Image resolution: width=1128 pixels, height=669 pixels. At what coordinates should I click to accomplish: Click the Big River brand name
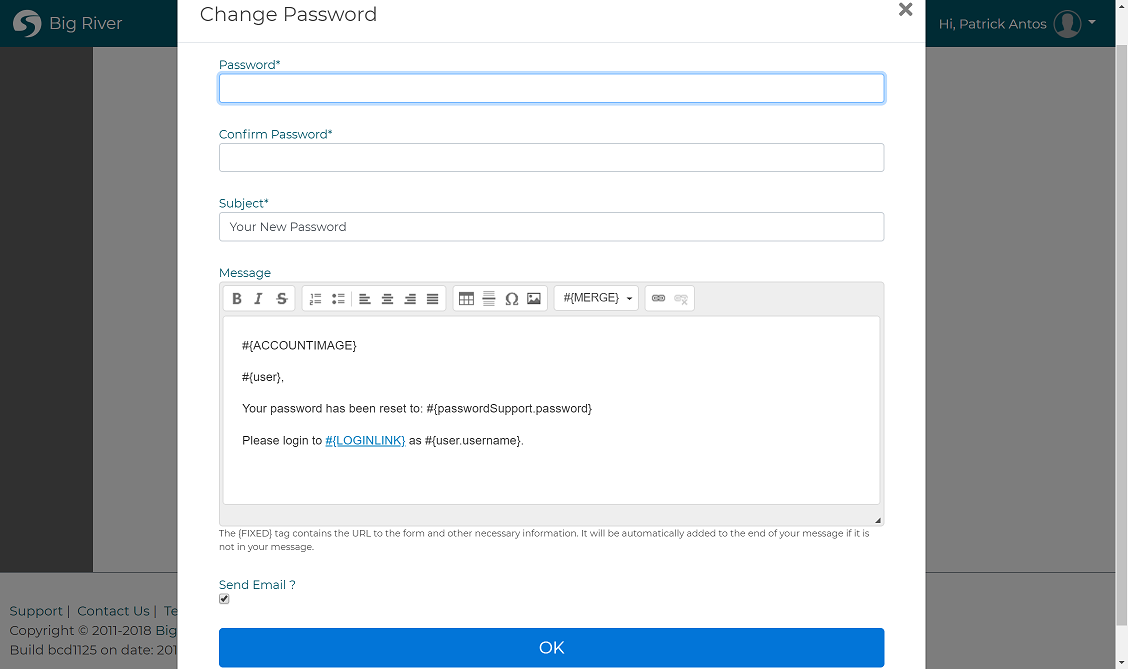click(86, 24)
